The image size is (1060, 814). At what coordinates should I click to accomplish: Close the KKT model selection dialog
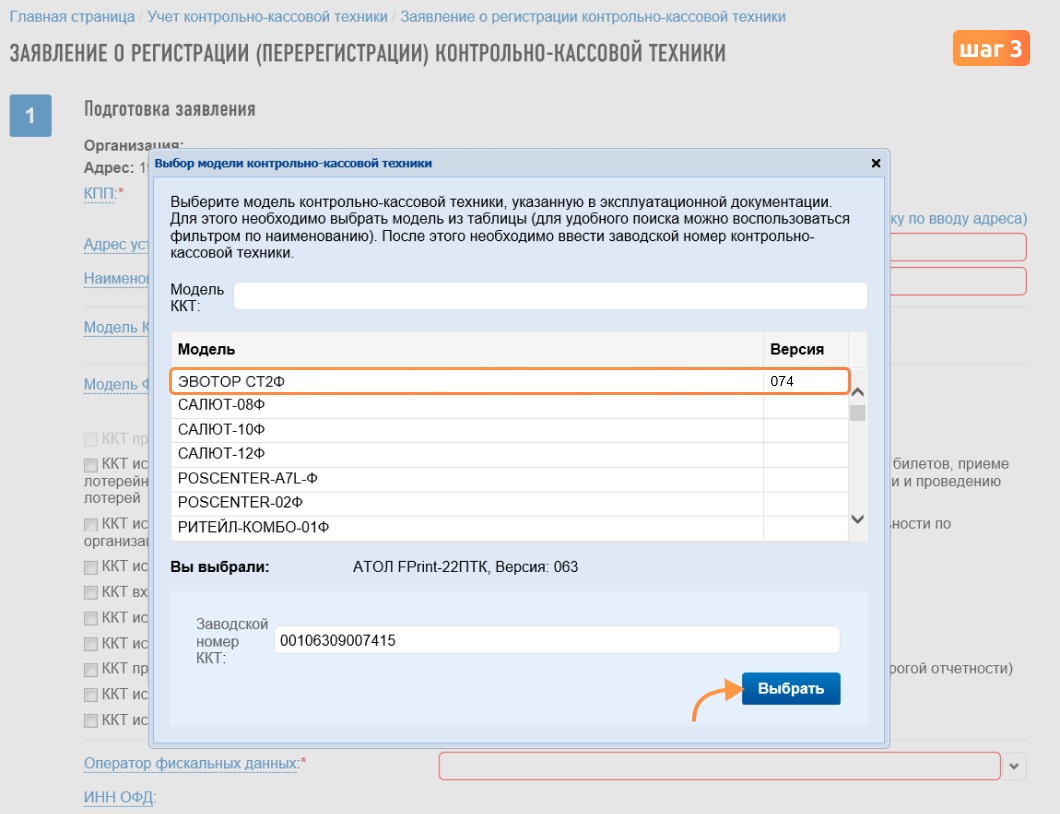[x=875, y=163]
